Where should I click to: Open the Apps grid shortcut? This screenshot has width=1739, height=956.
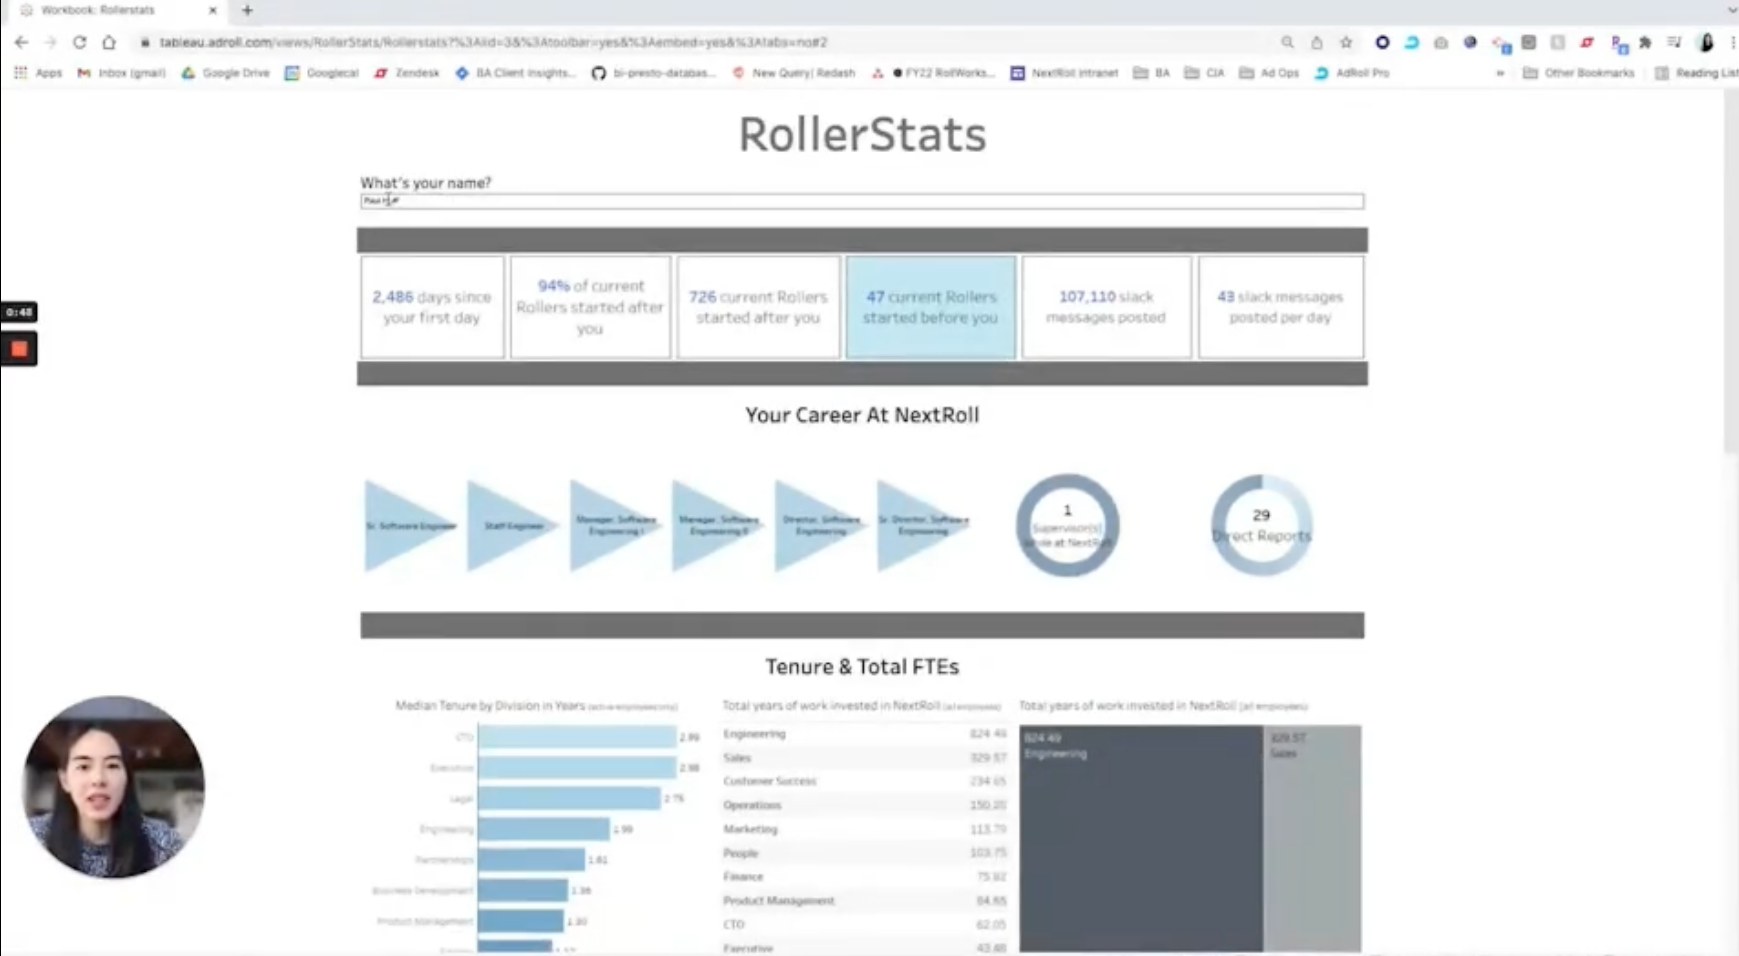(38, 73)
